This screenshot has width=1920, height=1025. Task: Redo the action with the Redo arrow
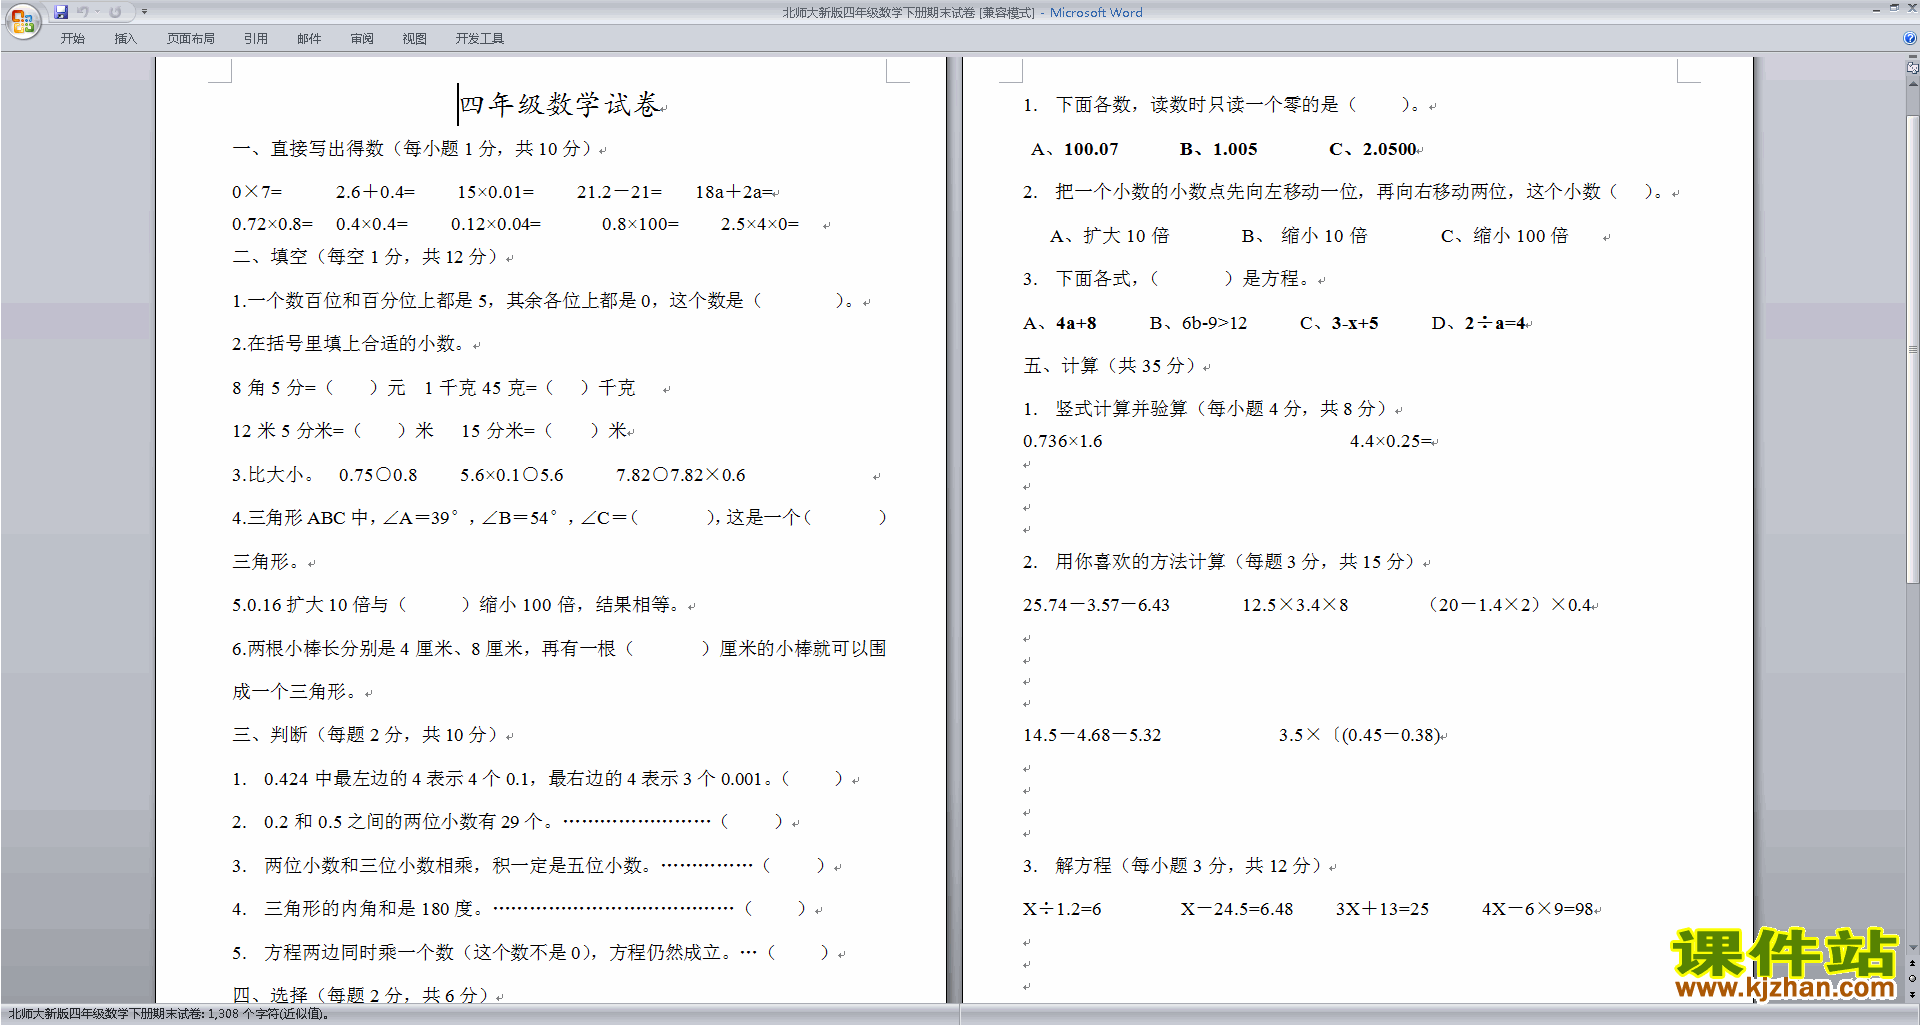pos(115,12)
